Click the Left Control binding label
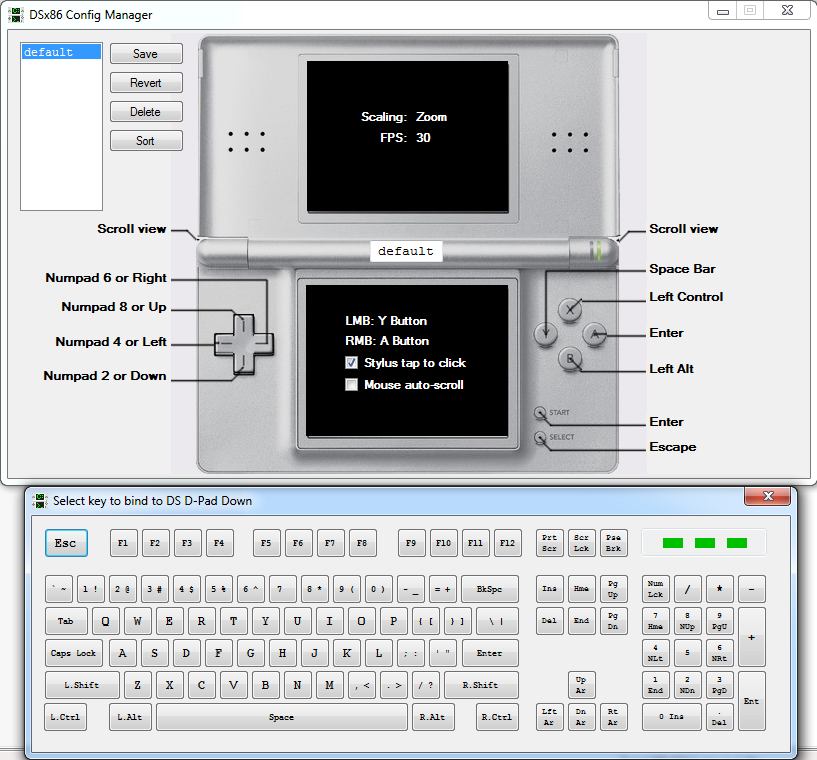Image resolution: width=817 pixels, height=760 pixels. pyautogui.click(x=686, y=296)
